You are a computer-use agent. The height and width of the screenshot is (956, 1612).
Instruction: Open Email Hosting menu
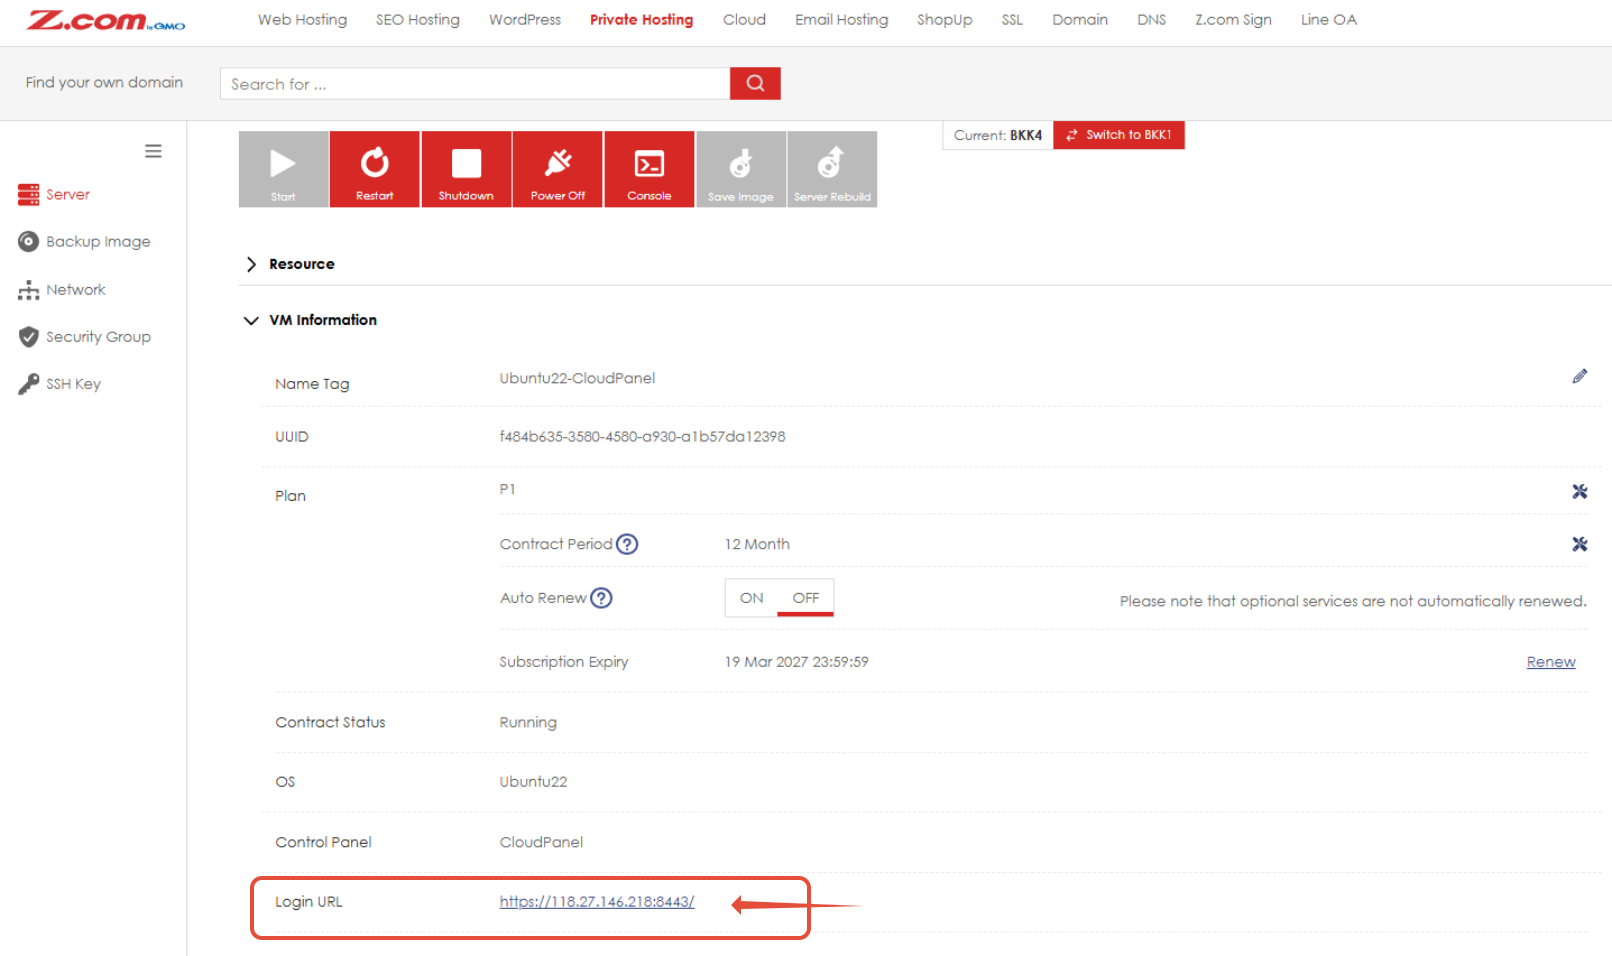point(841,20)
